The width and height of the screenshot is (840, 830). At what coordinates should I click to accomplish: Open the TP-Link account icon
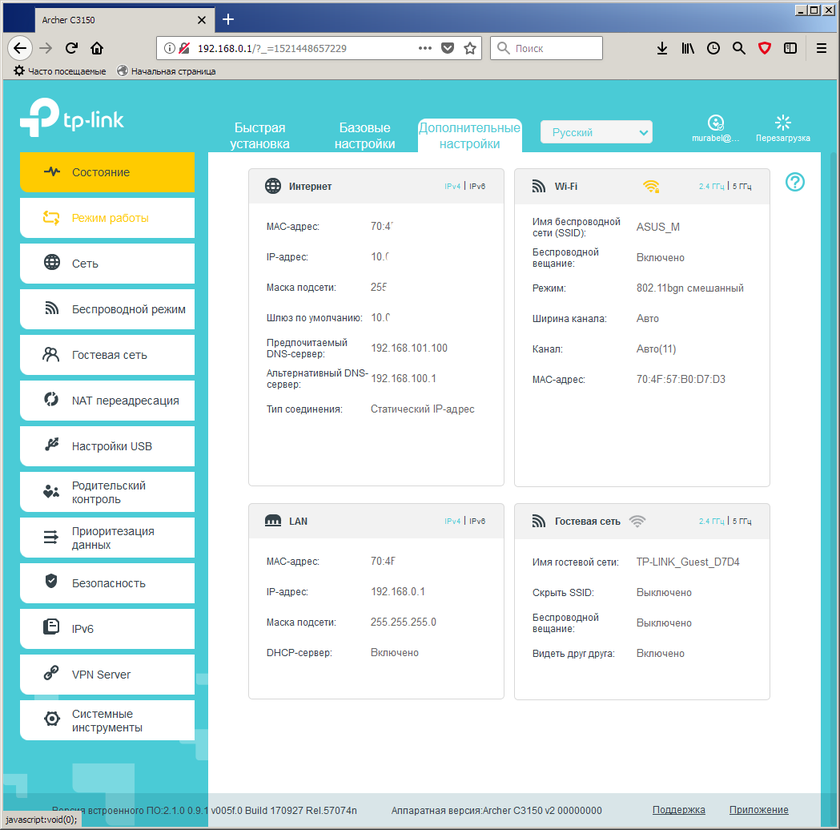pos(715,122)
